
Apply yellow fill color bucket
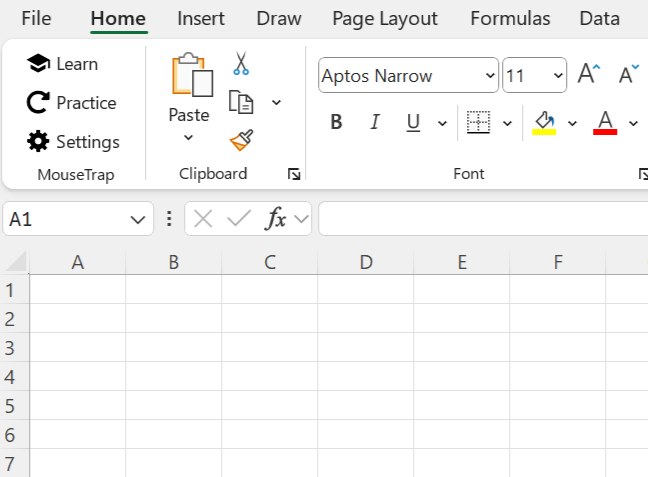tap(544, 123)
